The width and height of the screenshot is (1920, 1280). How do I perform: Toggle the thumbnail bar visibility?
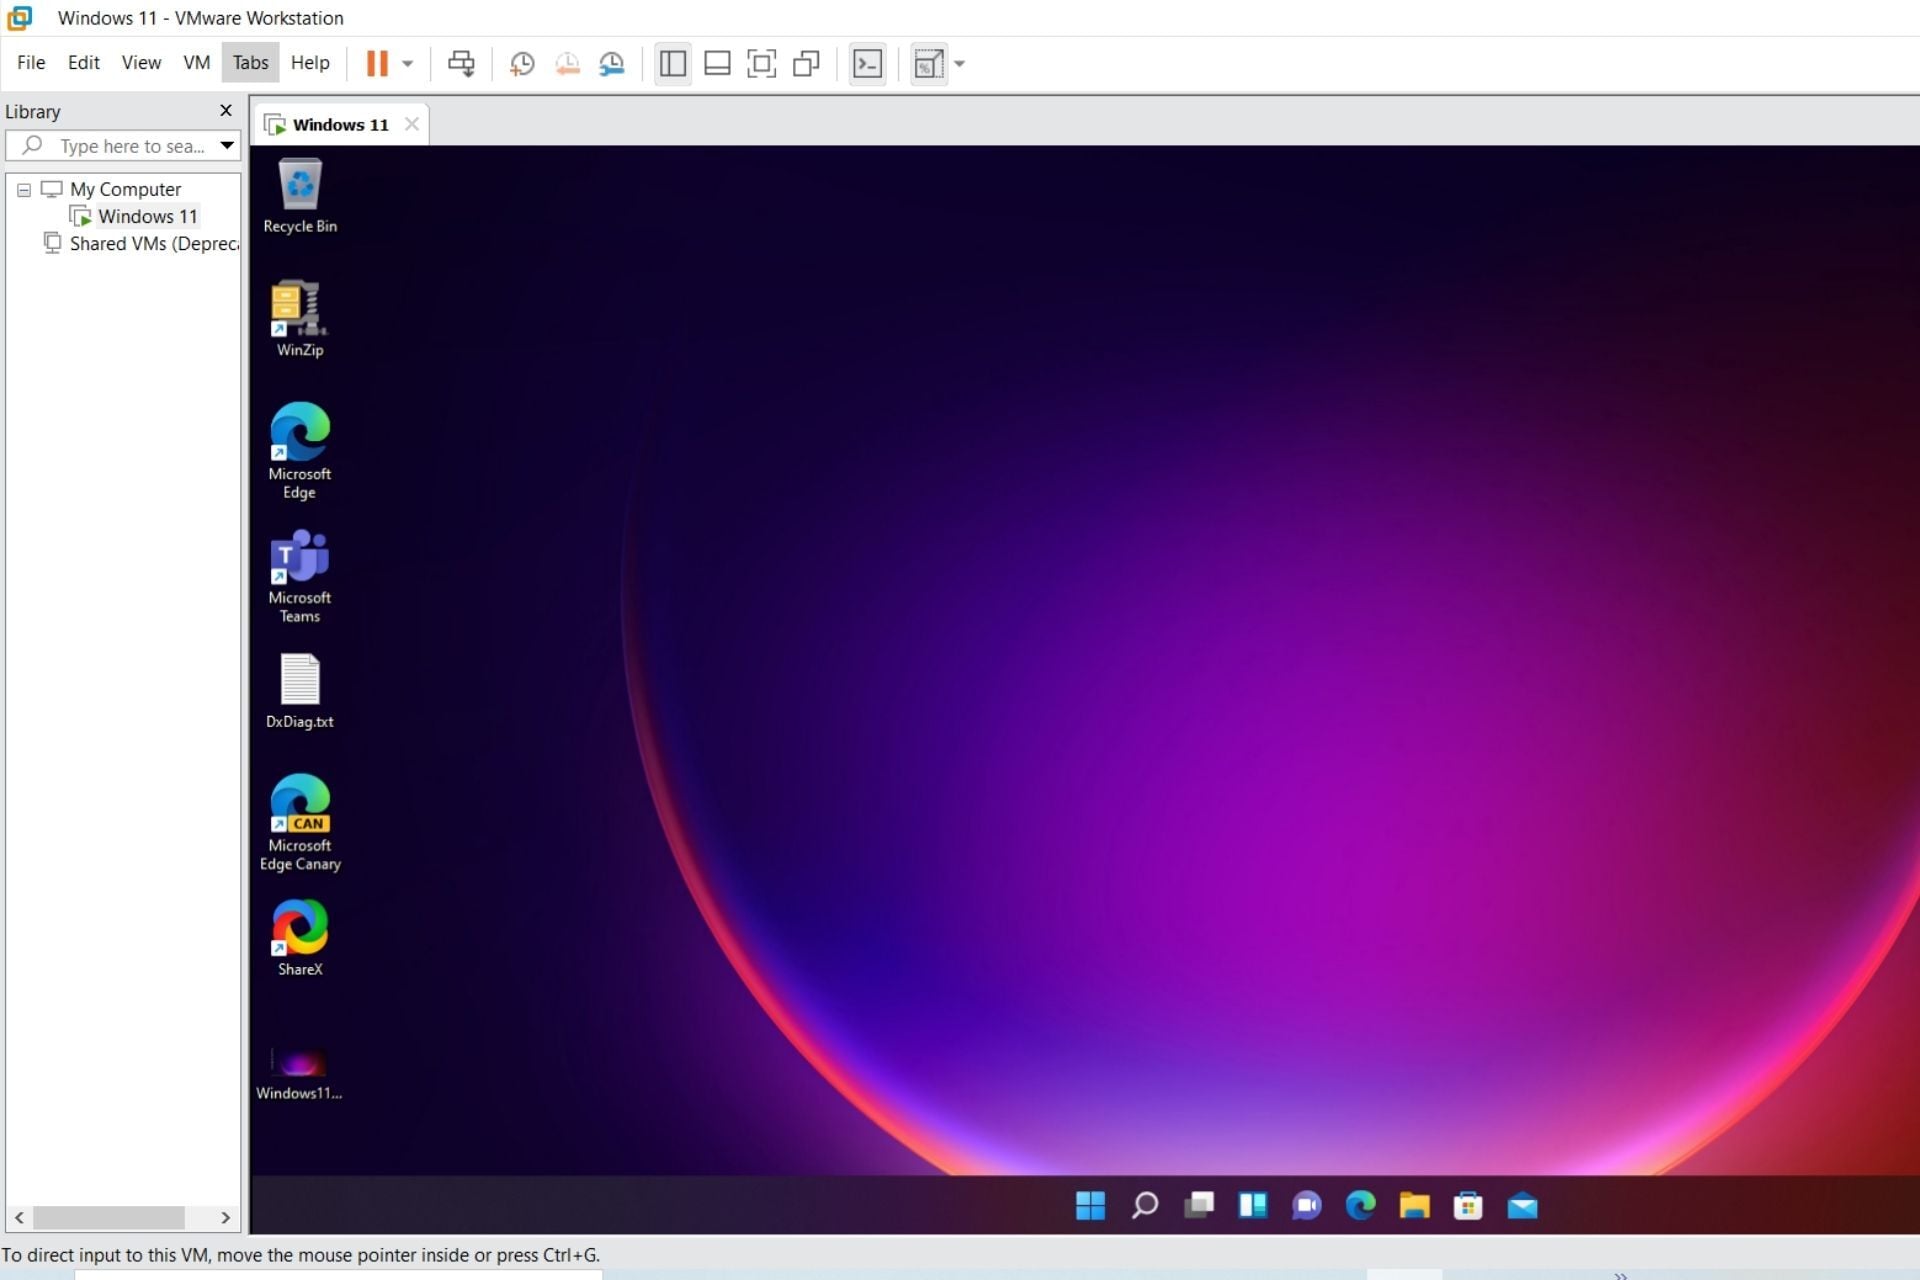(717, 64)
